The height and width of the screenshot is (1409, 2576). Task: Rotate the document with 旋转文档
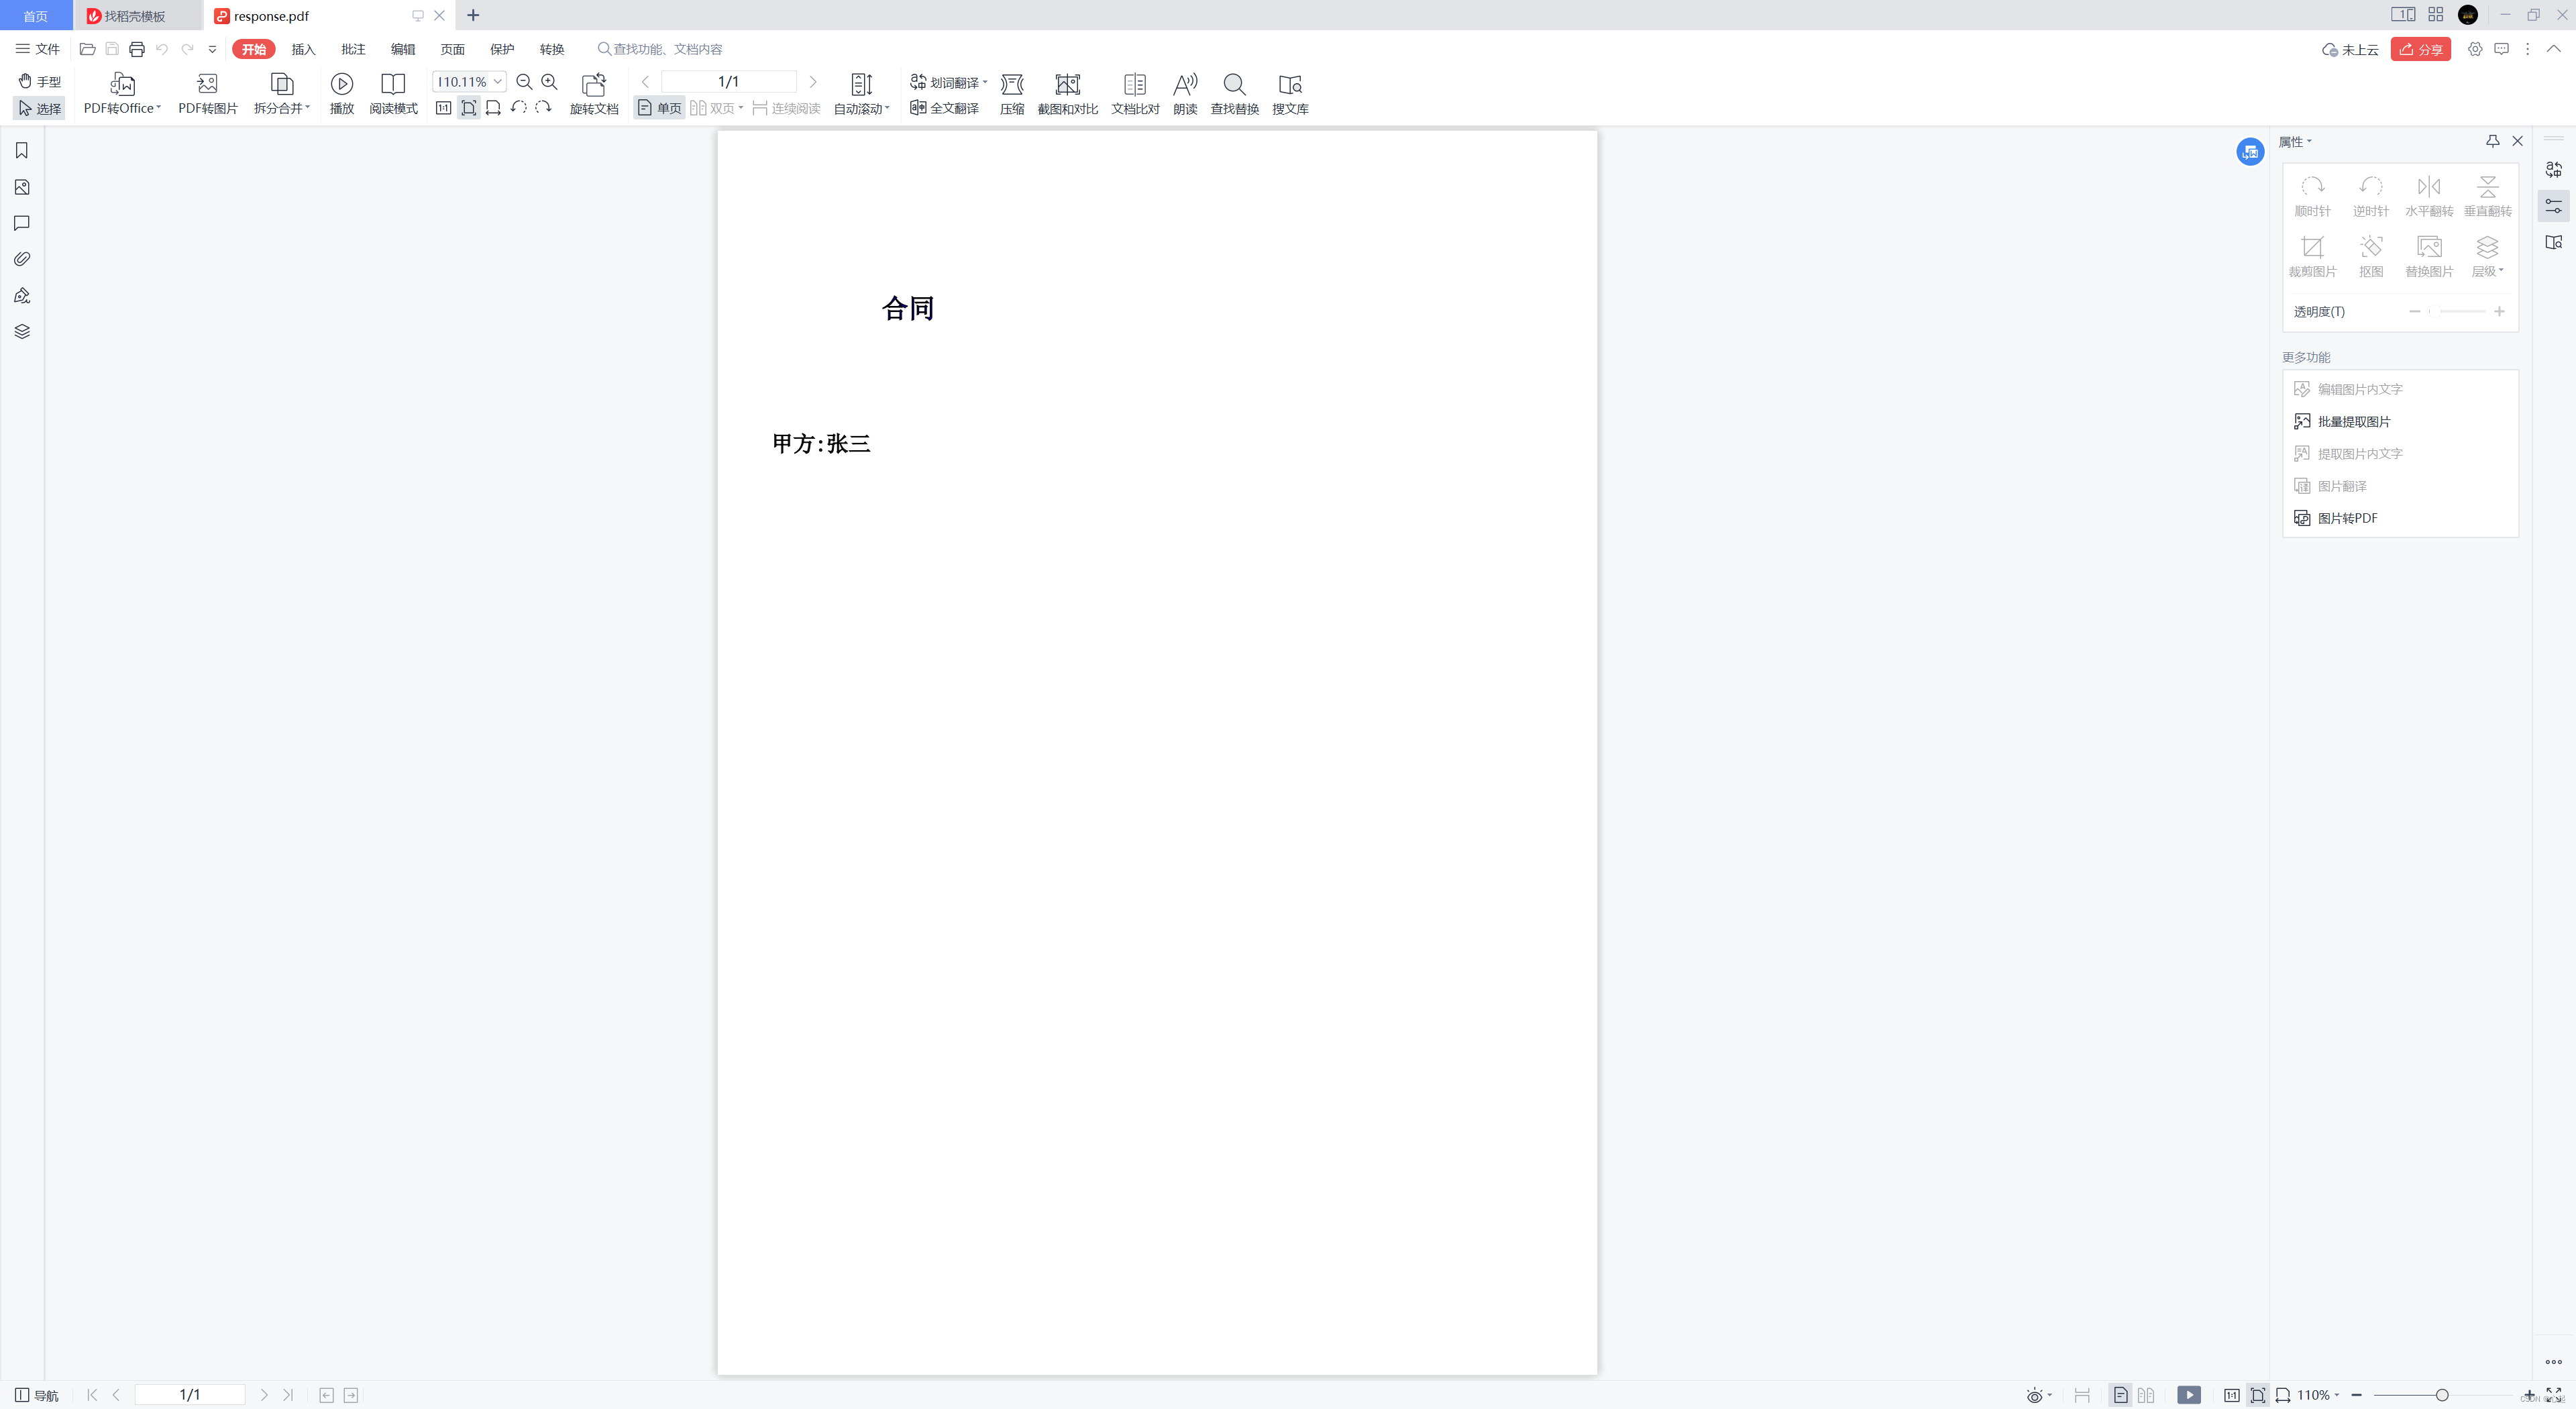click(594, 93)
